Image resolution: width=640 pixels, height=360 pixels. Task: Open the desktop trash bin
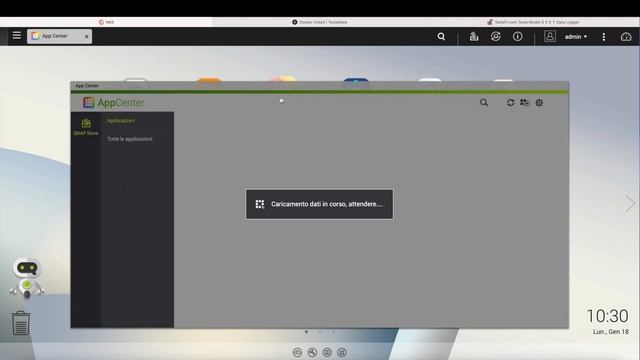pyautogui.click(x=21, y=323)
